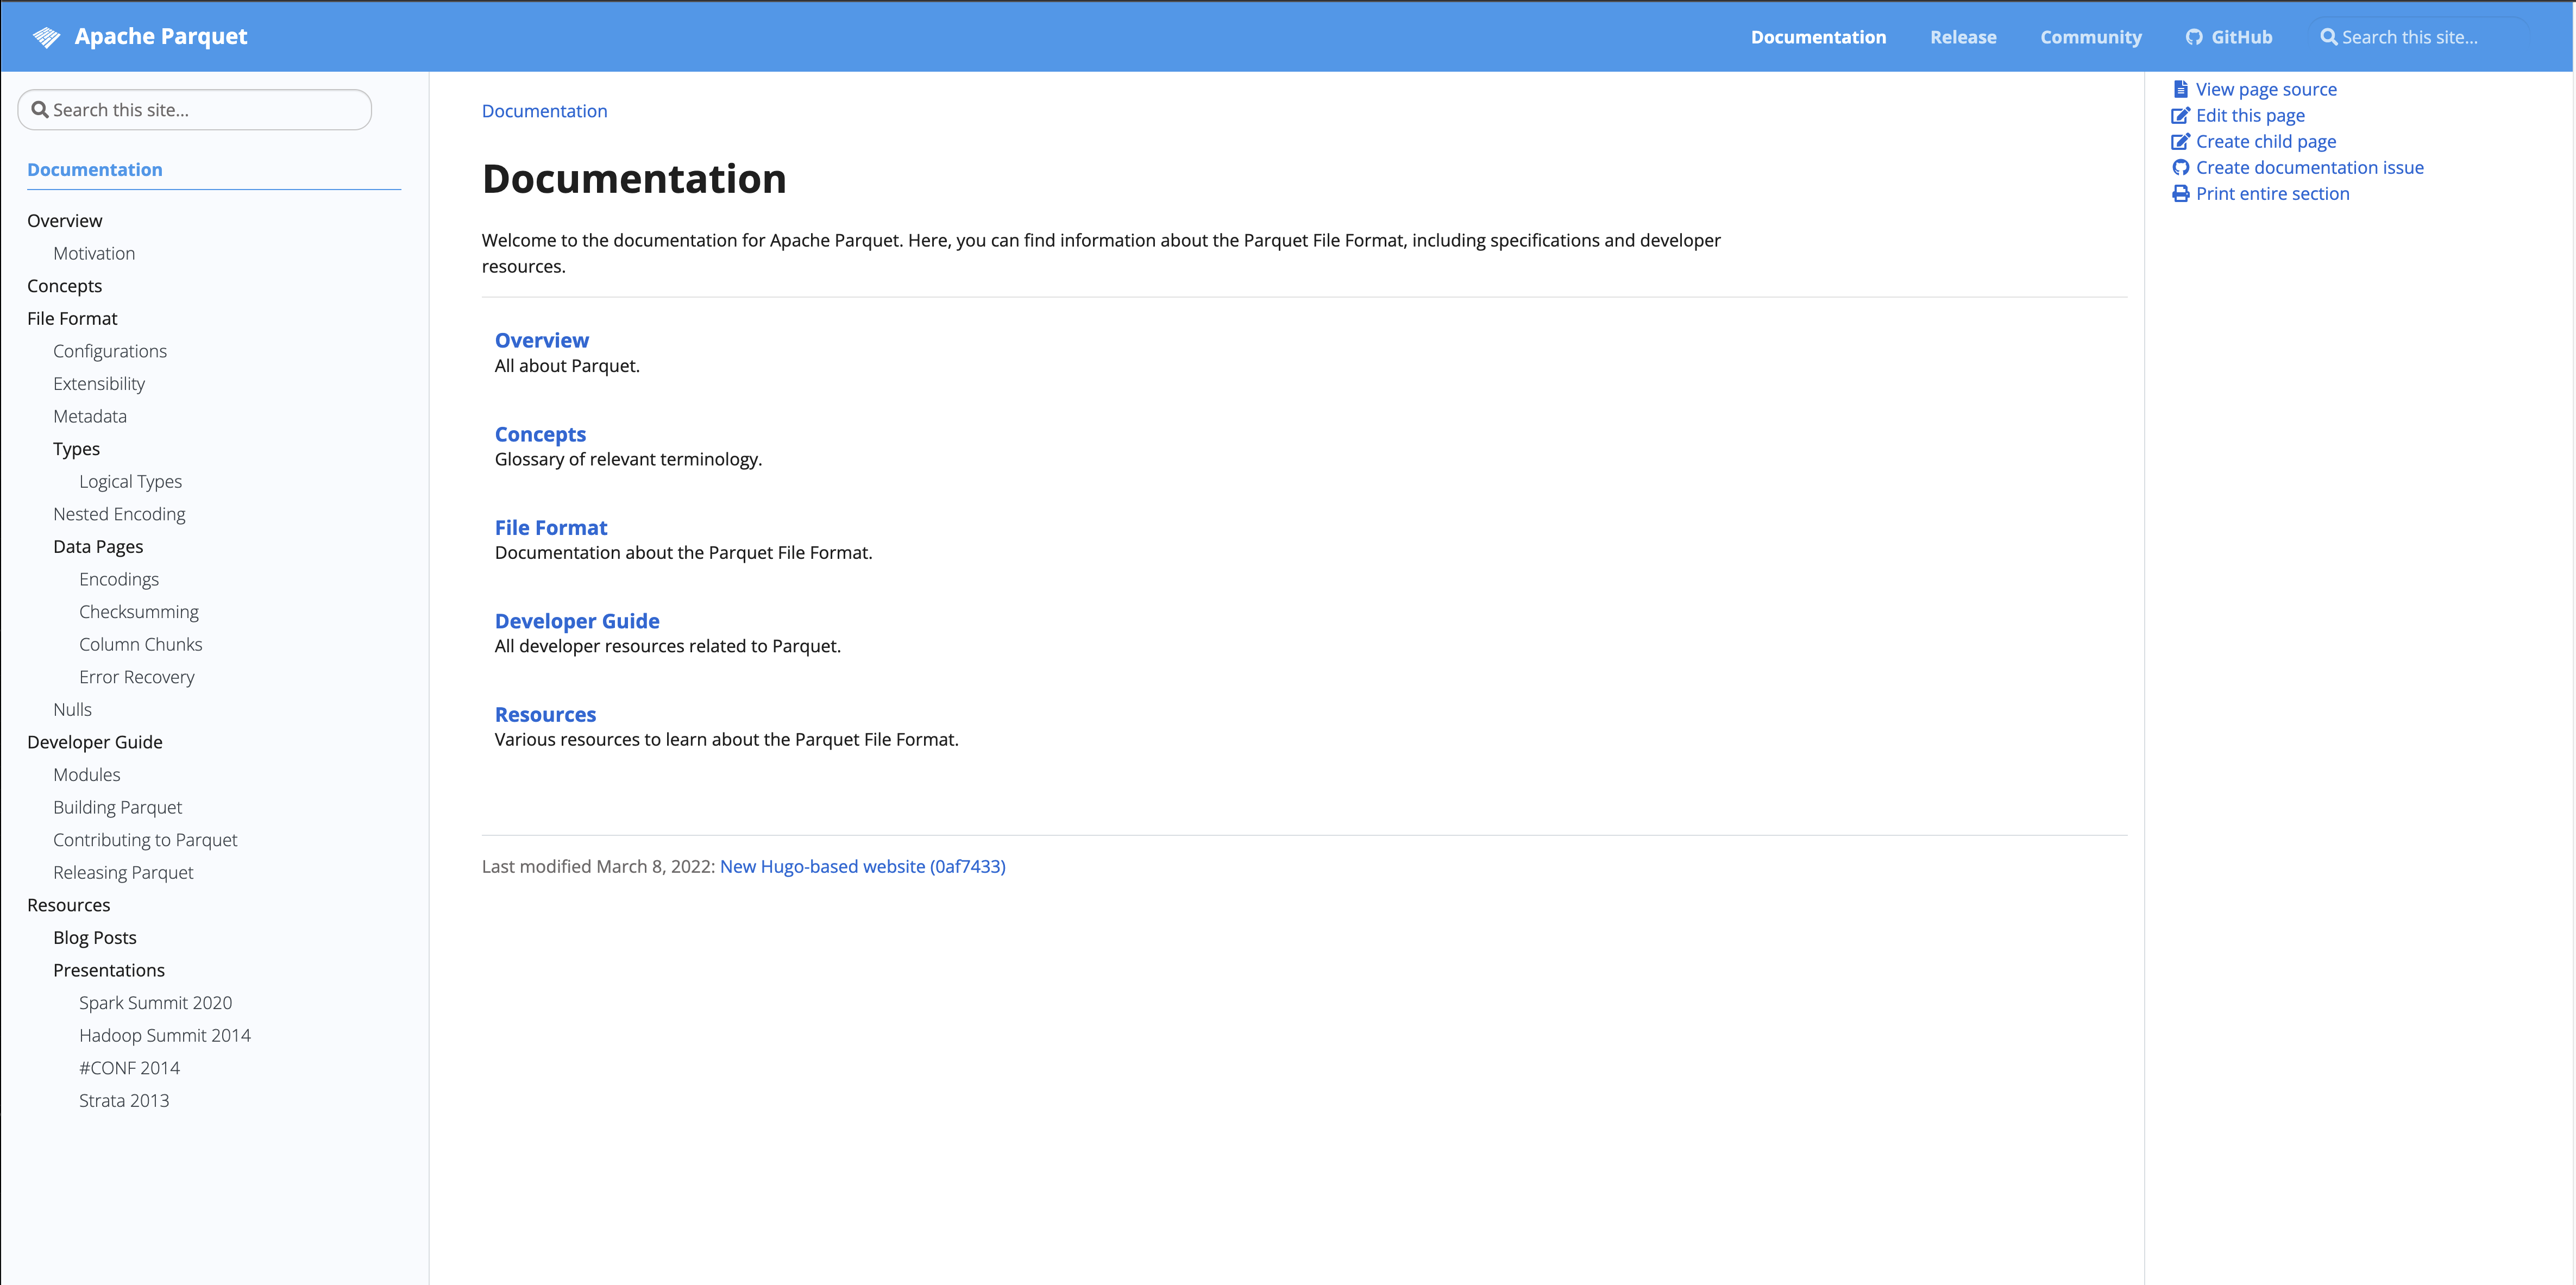Click the sidebar search magnifier icon
This screenshot has width=2576, height=1285.
40,110
